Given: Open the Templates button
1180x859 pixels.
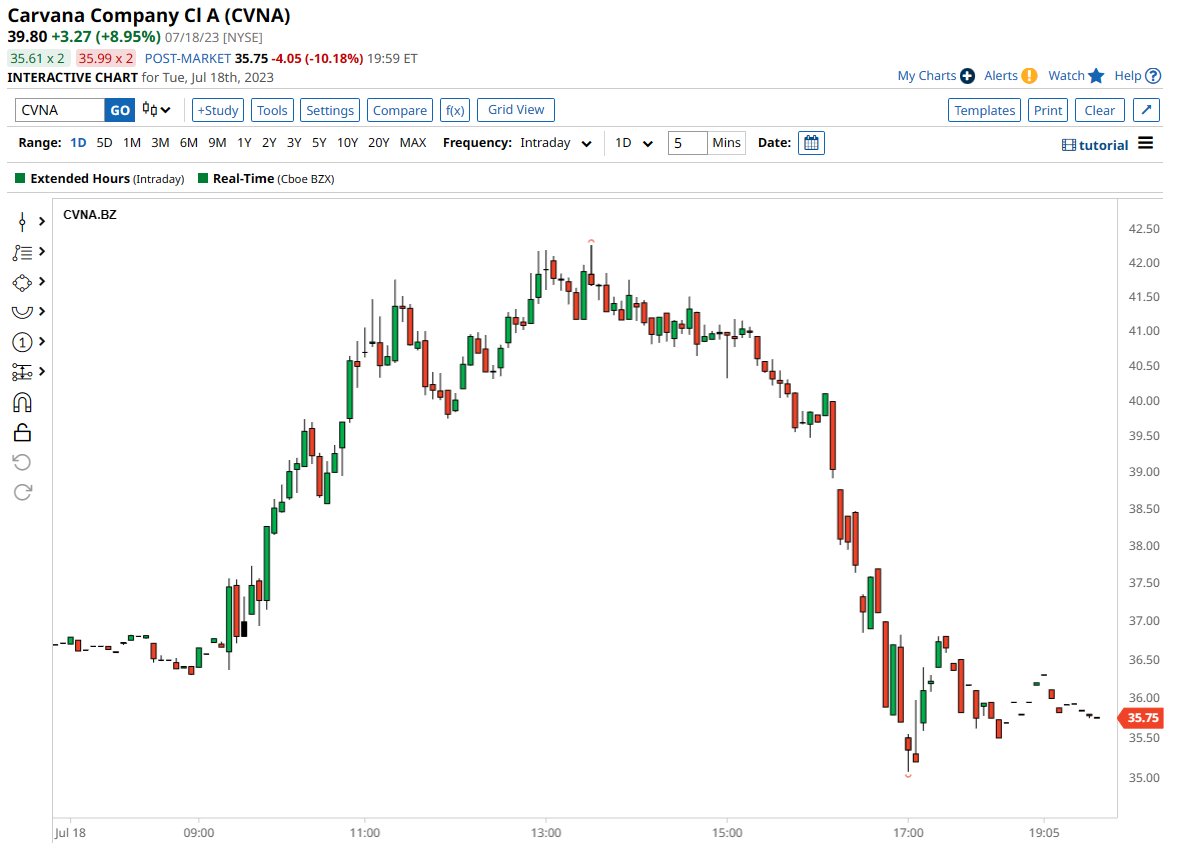Looking at the screenshot, I should (x=984, y=110).
